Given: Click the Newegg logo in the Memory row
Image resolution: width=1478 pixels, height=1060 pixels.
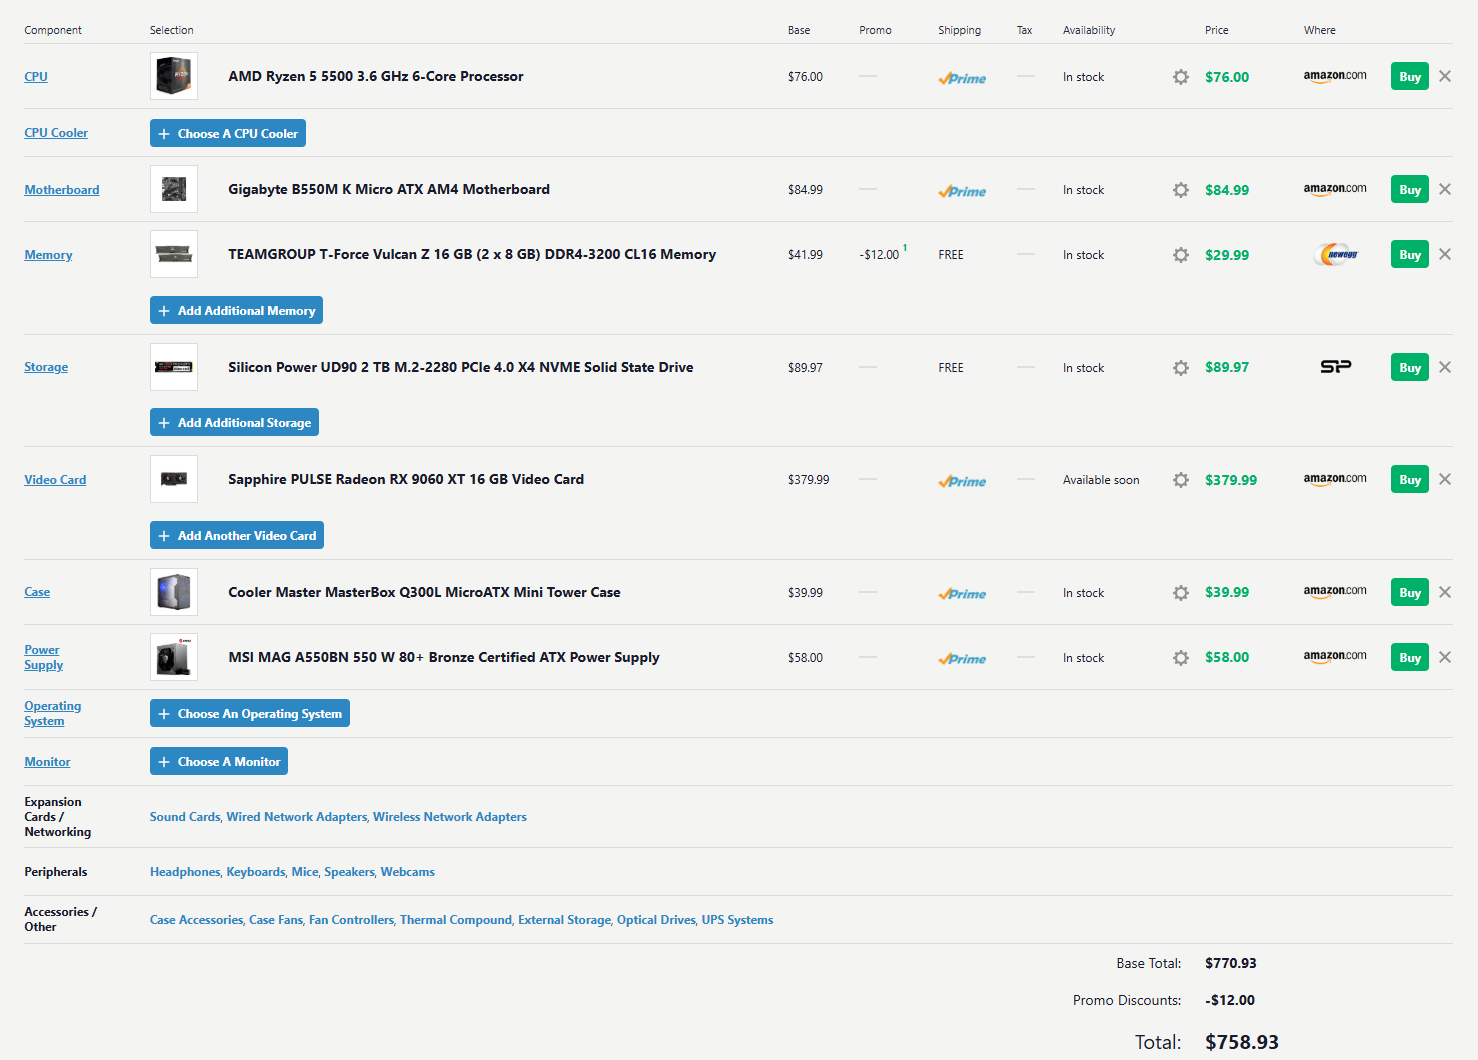Looking at the screenshot, I should click(x=1337, y=255).
